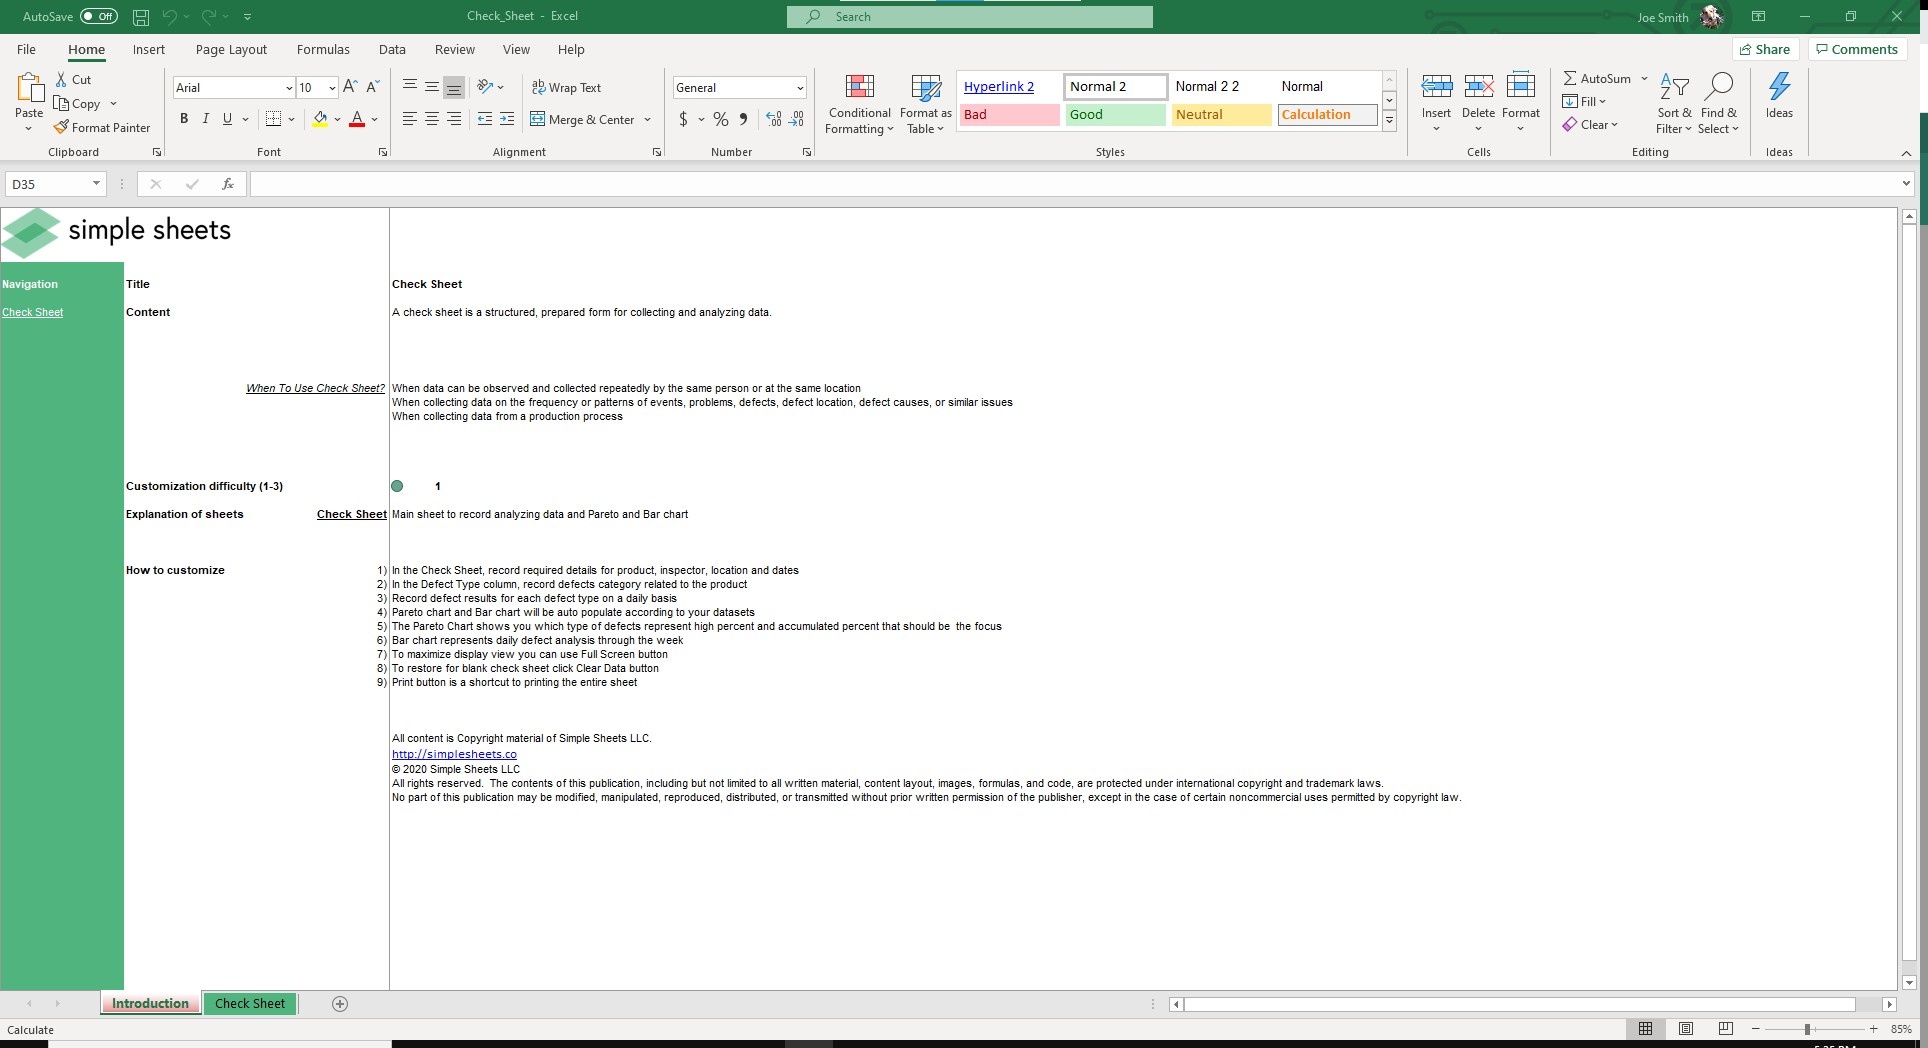This screenshot has width=1928, height=1048.
Task: Toggle Wrap Text option
Action: pyautogui.click(x=566, y=87)
